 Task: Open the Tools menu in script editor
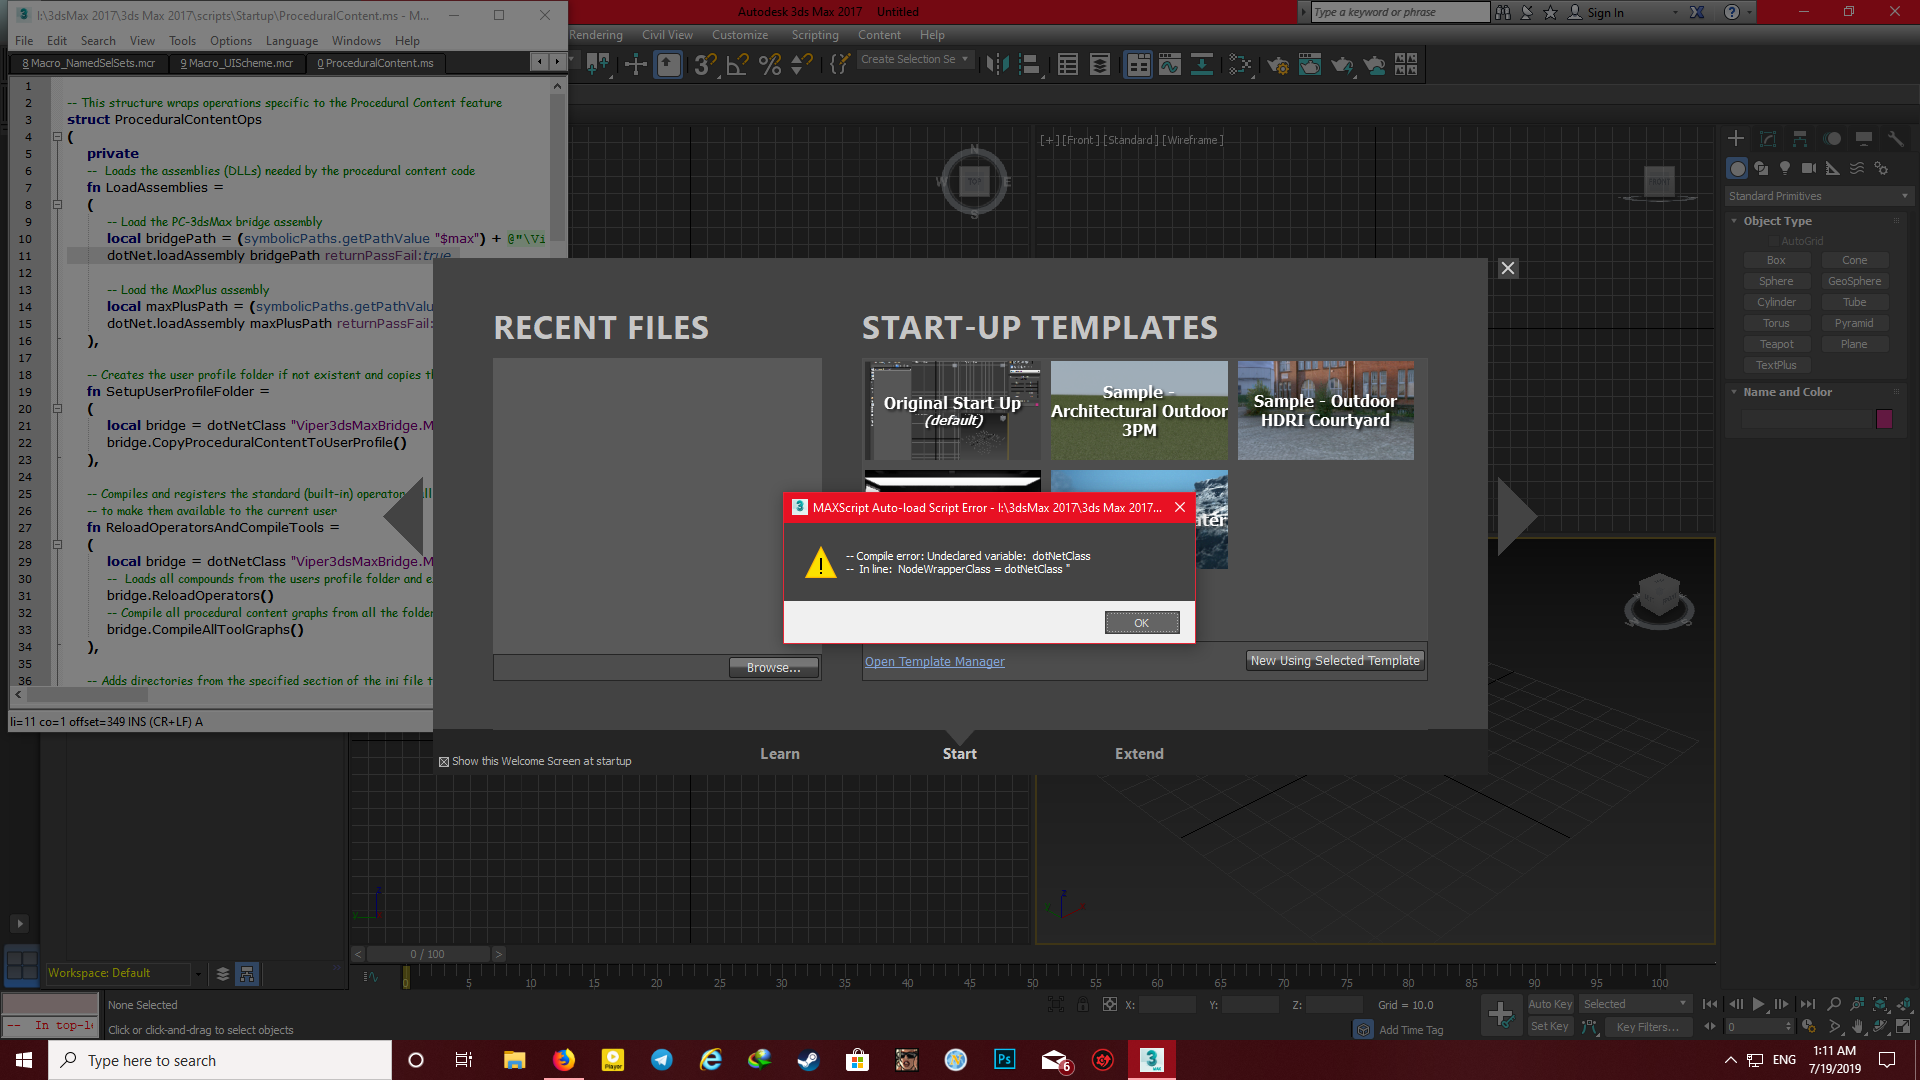click(182, 41)
